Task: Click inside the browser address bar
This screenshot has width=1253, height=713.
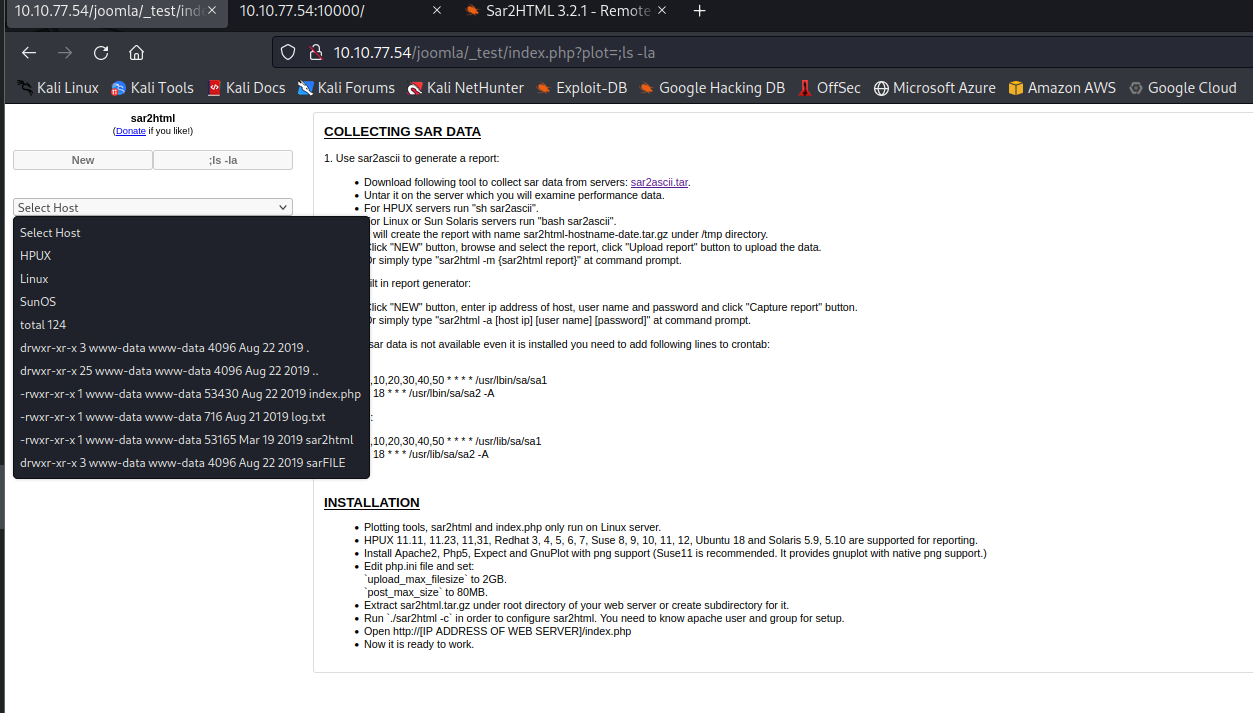Action: tap(500, 52)
